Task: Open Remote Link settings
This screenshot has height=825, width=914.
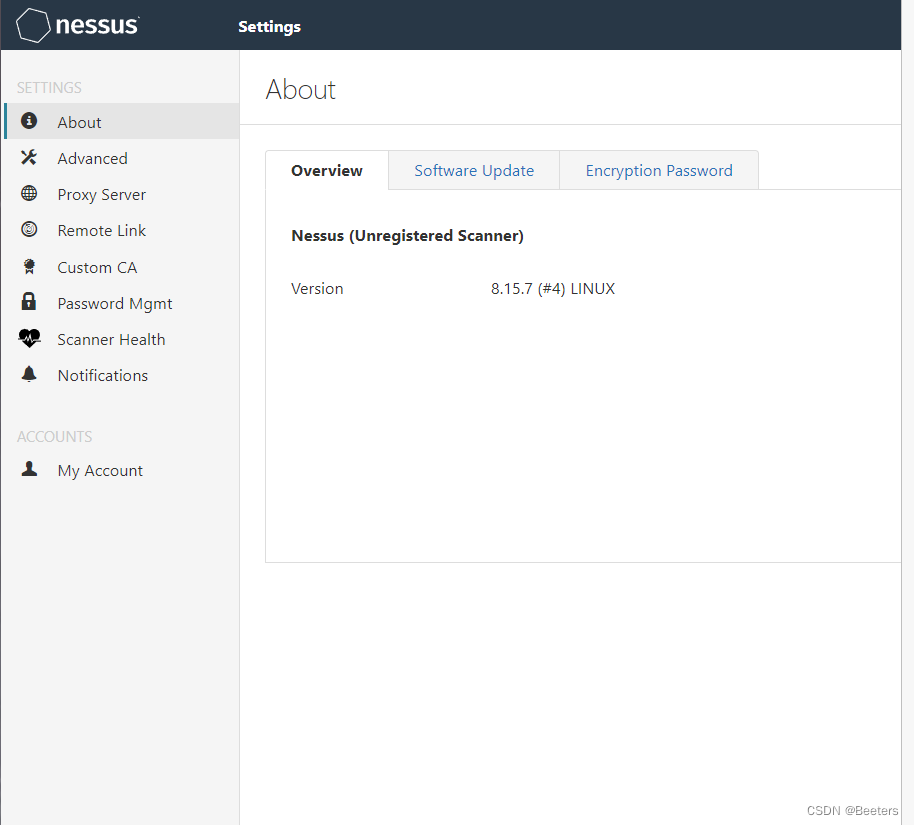Action: pyautogui.click(x=122, y=230)
